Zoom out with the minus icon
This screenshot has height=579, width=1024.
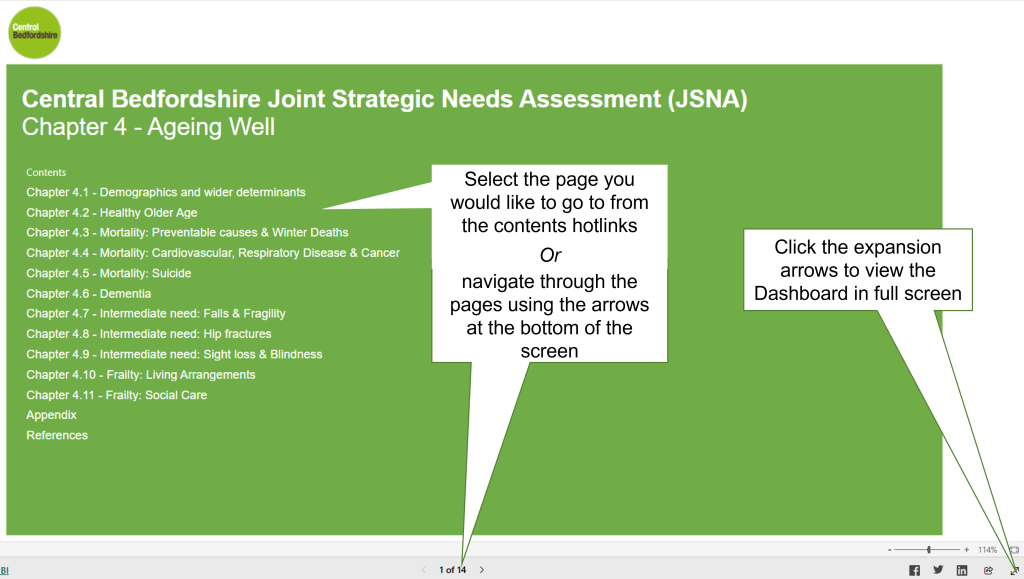[889, 550]
